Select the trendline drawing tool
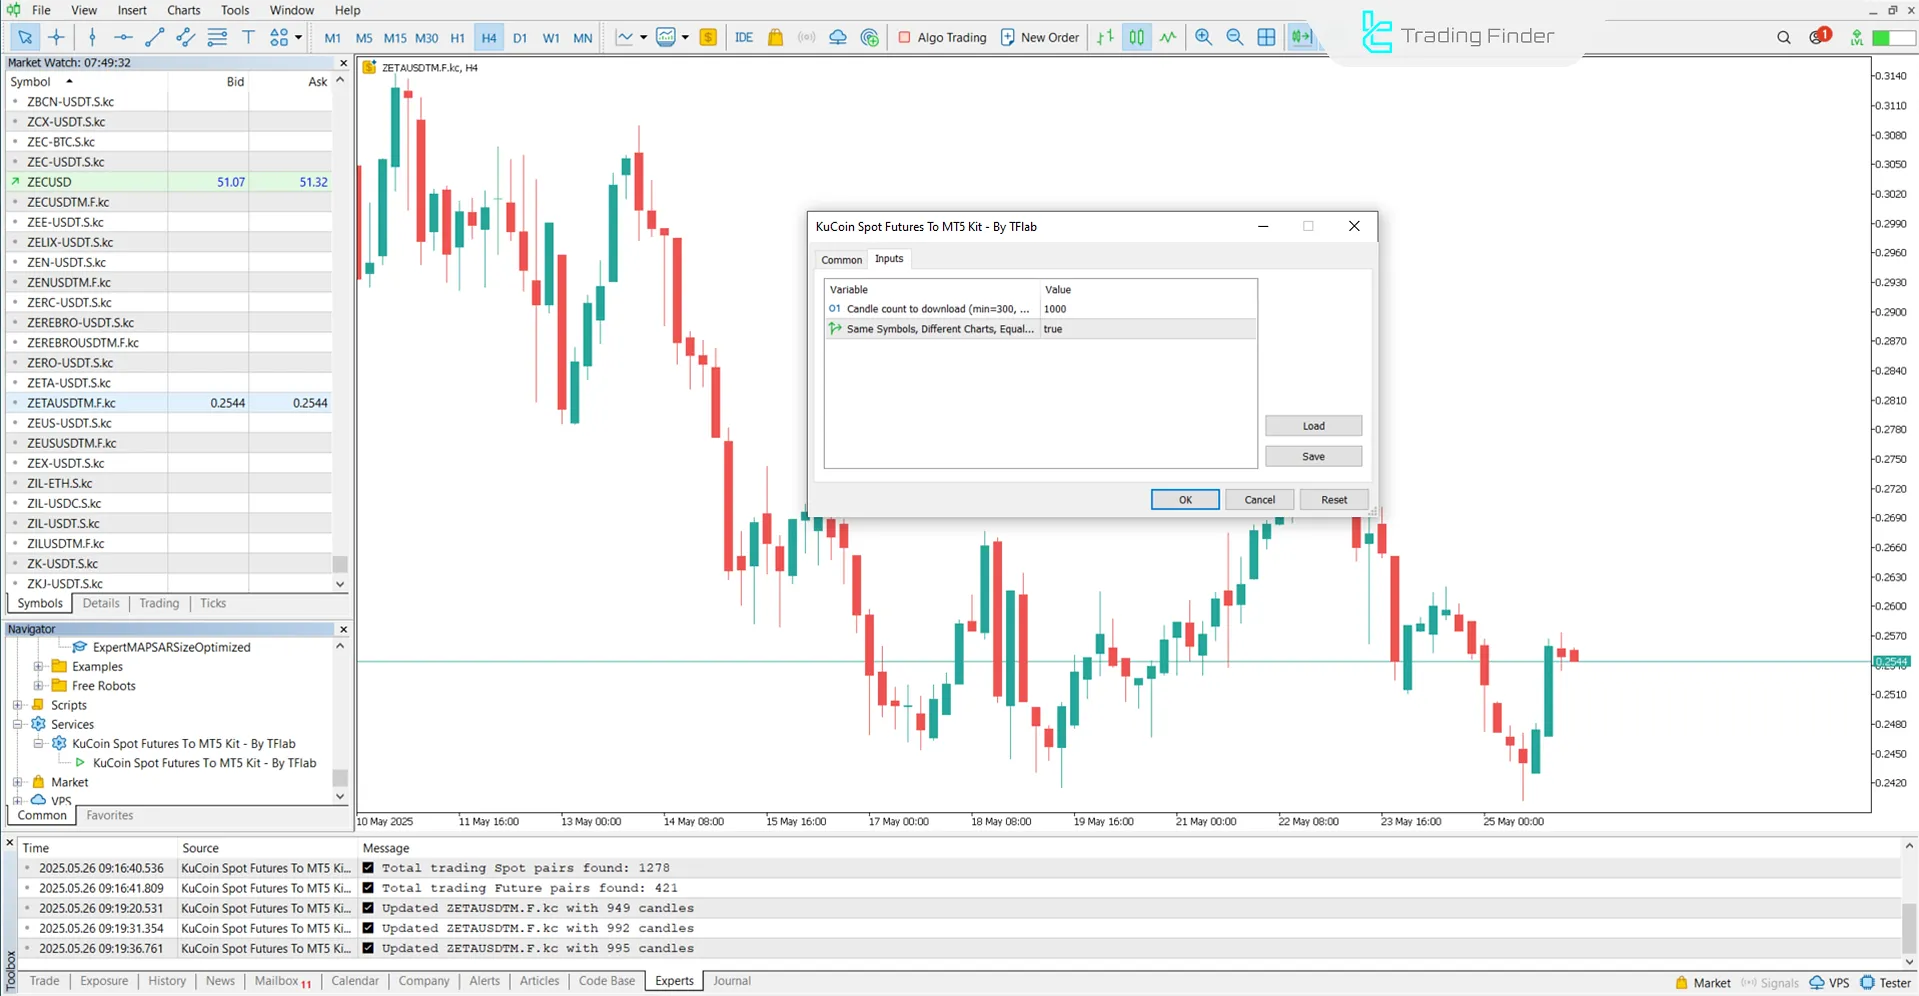The width and height of the screenshot is (1919, 996). tap(154, 37)
